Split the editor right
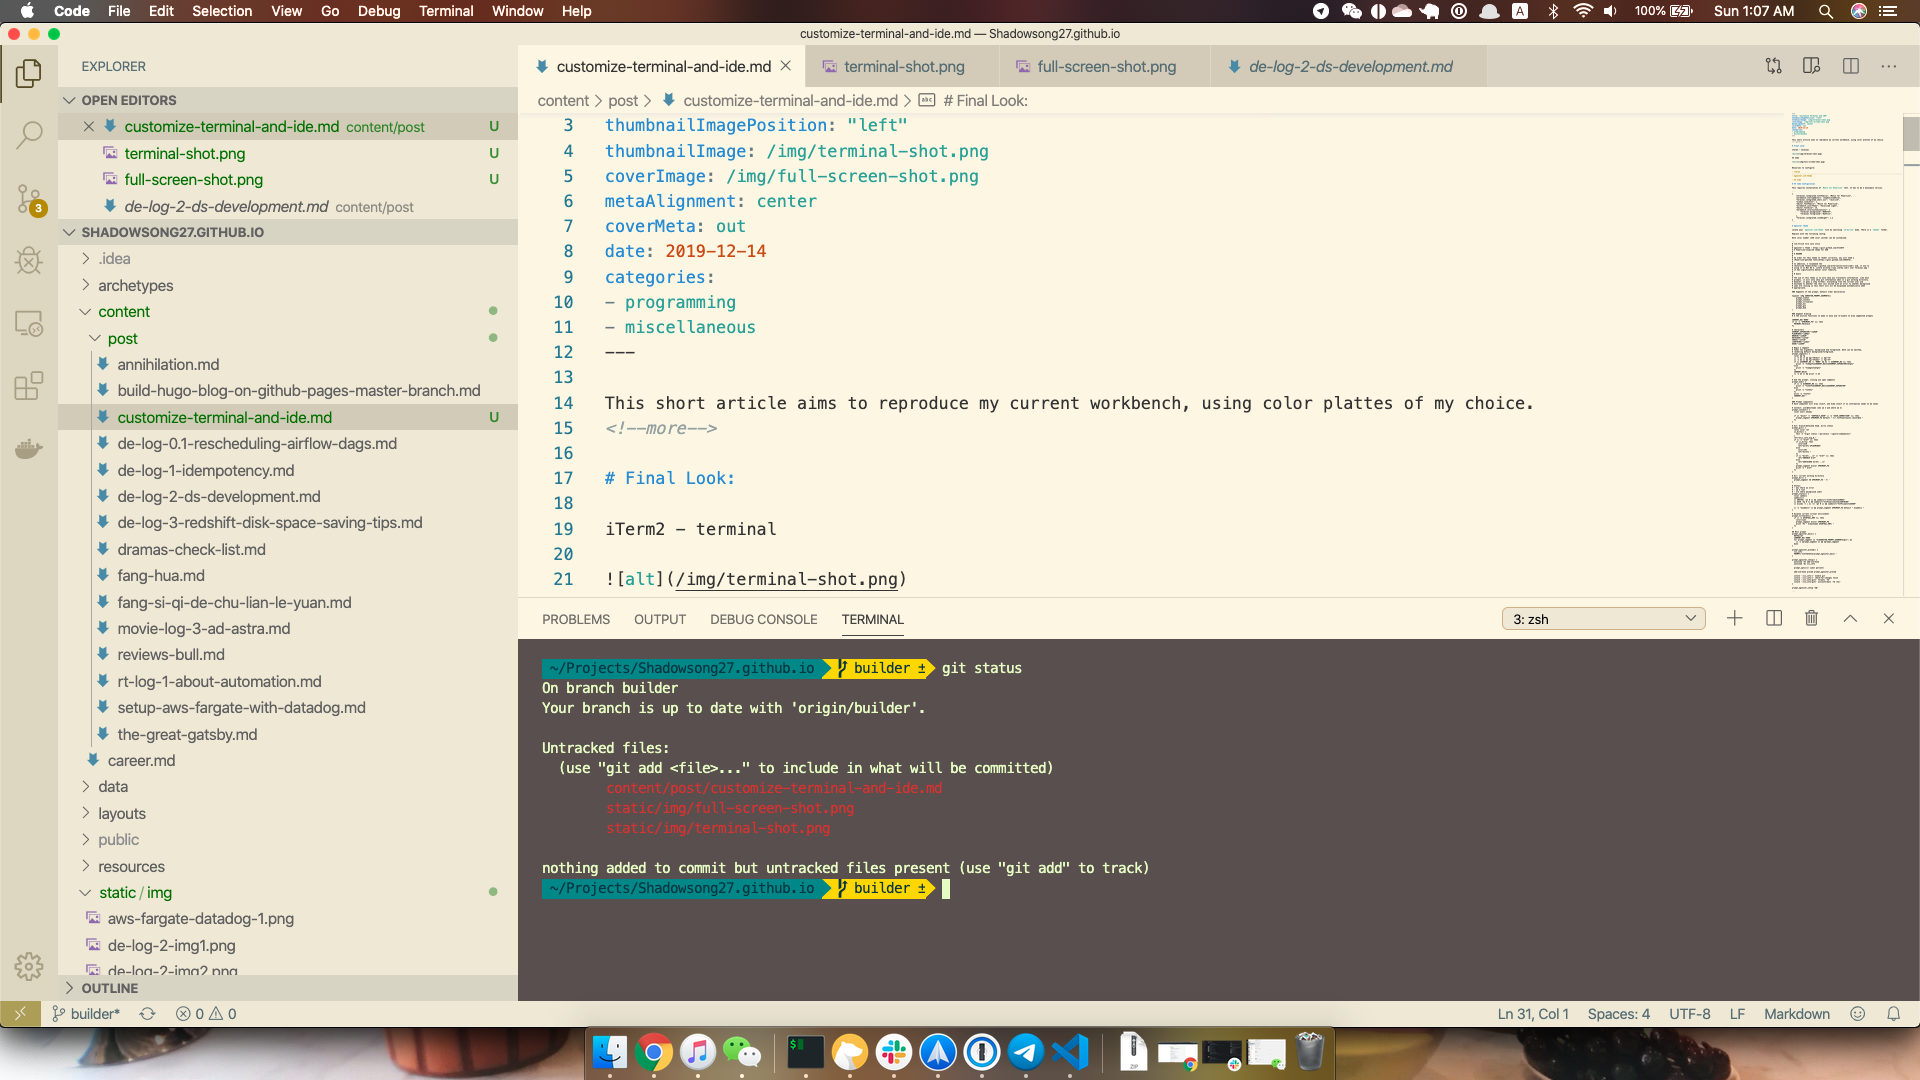1920x1080 pixels. [1851, 66]
